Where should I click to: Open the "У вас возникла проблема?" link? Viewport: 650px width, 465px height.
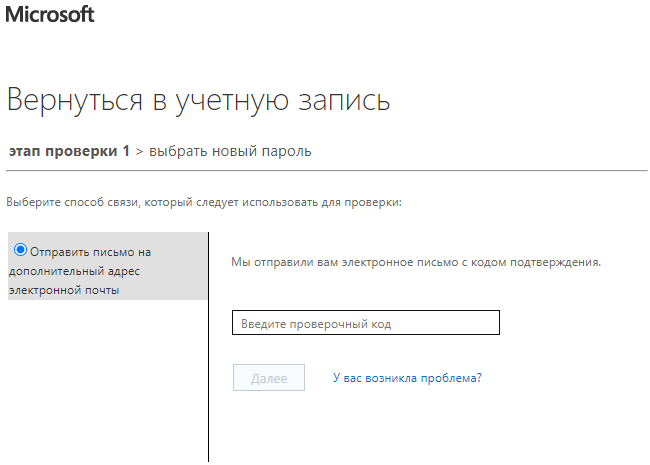(x=407, y=378)
